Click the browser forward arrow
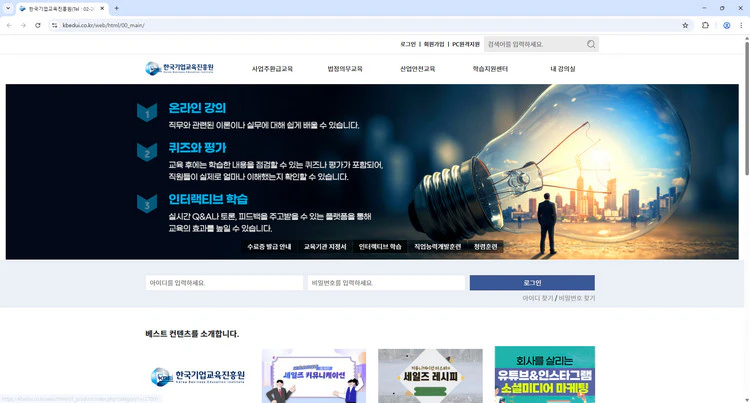The width and height of the screenshot is (750, 403). (23, 25)
